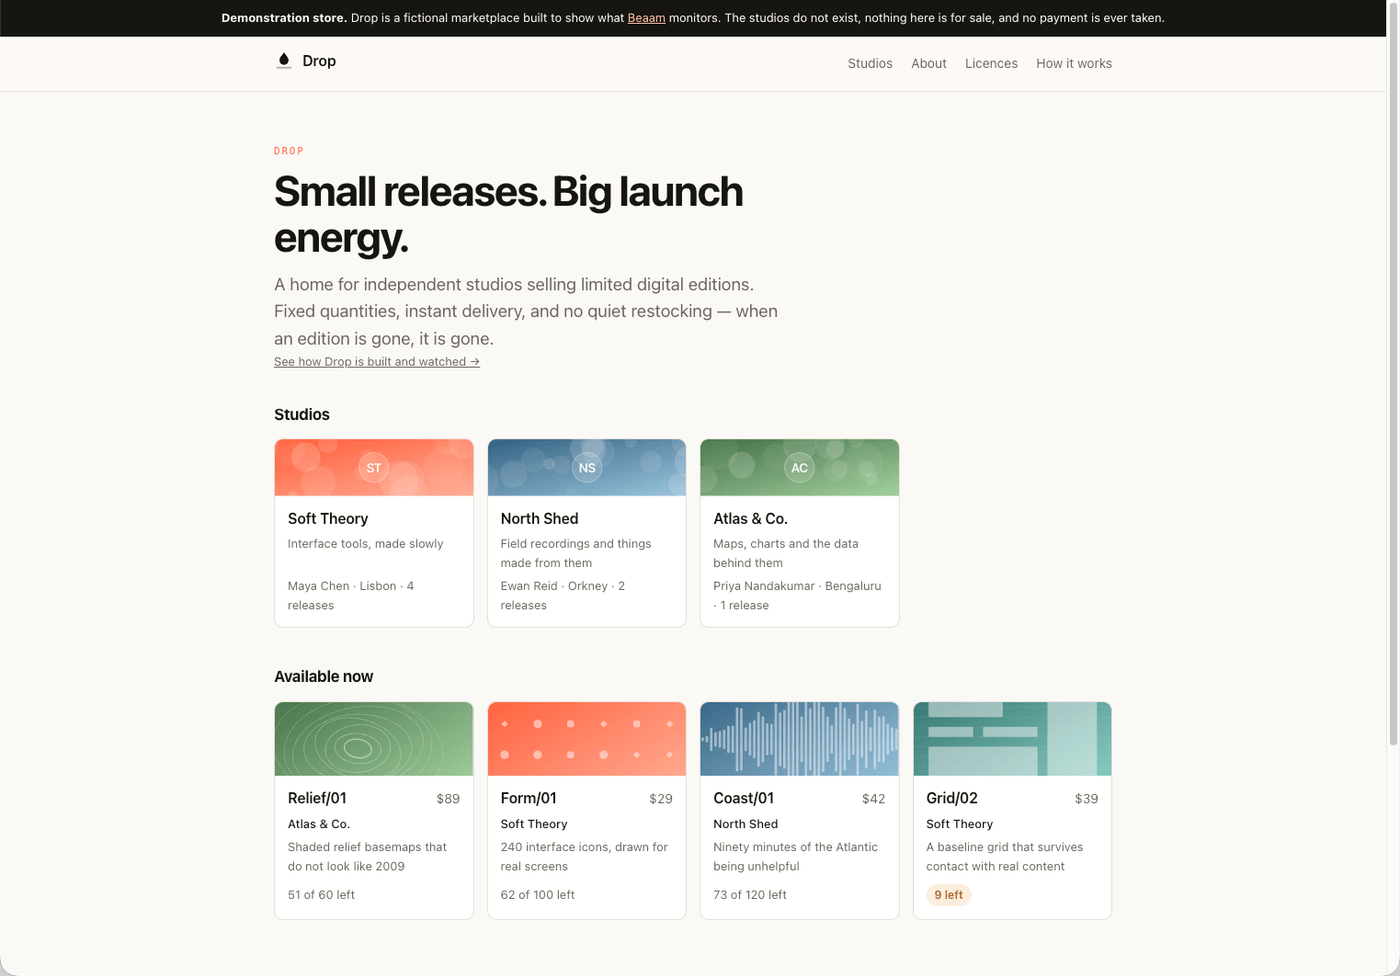
Task: Click the NS avatar badge for North Shed
Action: [x=587, y=467]
